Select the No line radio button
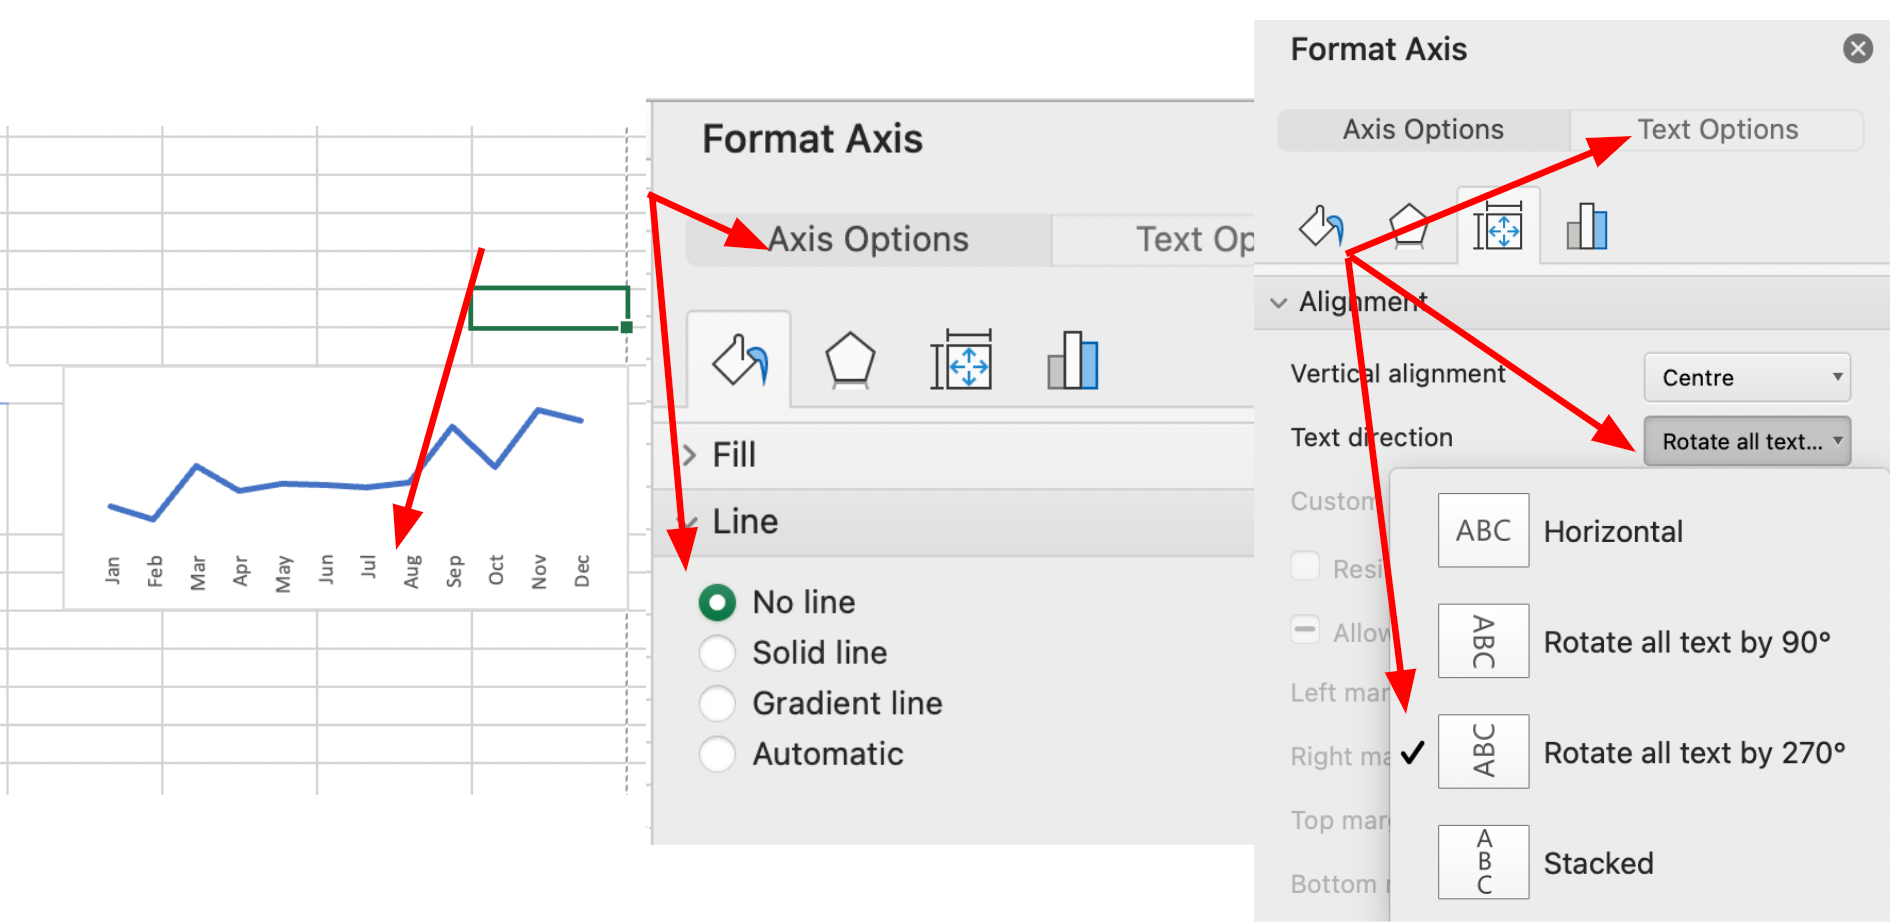 point(717,603)
